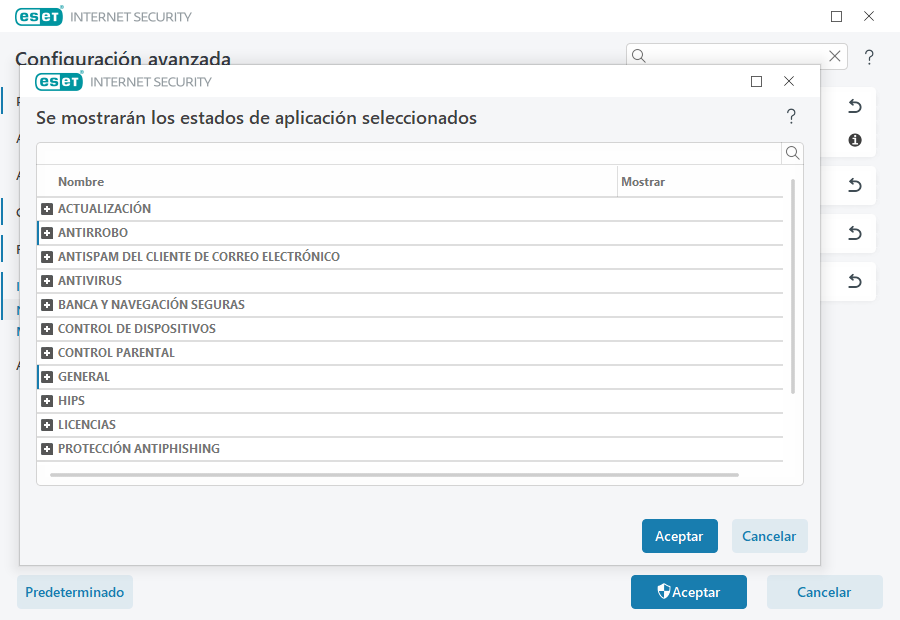Select the BANCA Y NAVEGACIÓN SEGURAS label
Viewport: 900px width, 620px height.
(152, 305)
